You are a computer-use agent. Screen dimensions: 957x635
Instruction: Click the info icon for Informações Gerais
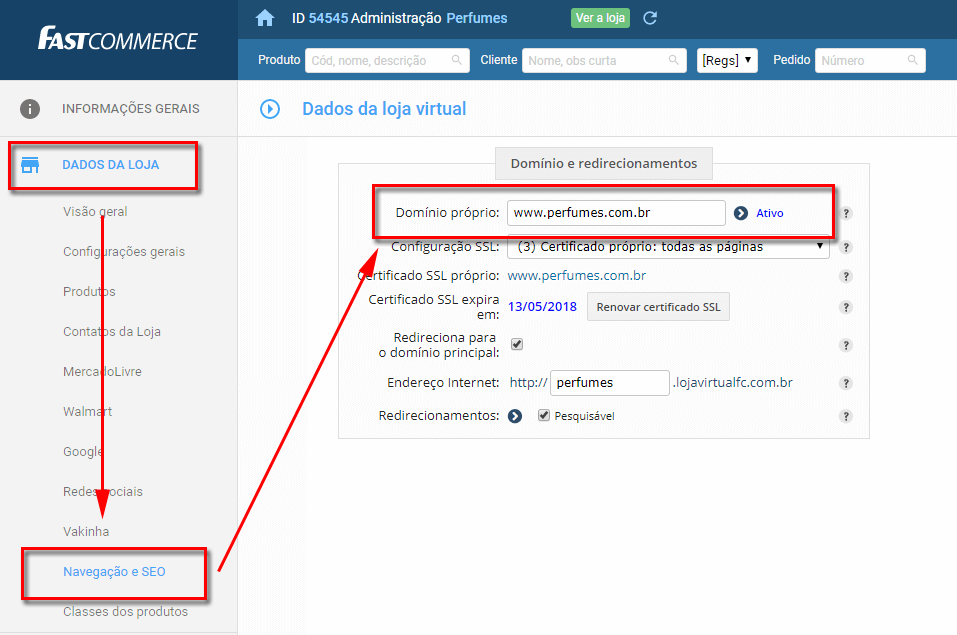[x=30, y=109]
